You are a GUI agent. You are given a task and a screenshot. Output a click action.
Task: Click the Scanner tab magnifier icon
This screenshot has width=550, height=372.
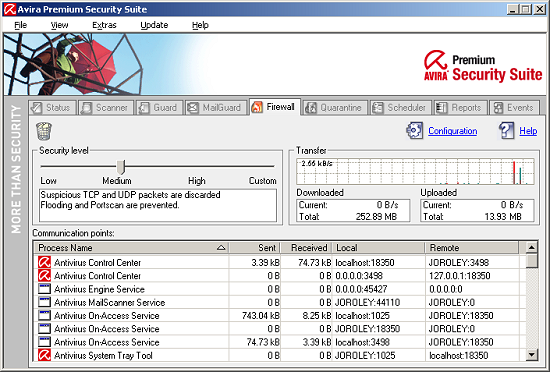86,108
